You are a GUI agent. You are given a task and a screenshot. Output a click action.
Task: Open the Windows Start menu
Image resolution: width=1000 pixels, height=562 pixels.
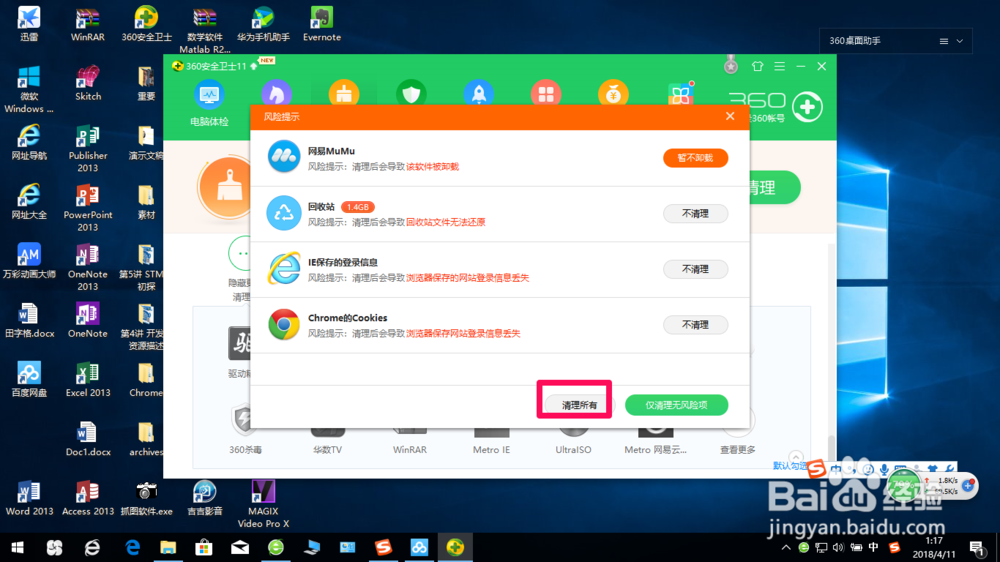coord(18,547)
